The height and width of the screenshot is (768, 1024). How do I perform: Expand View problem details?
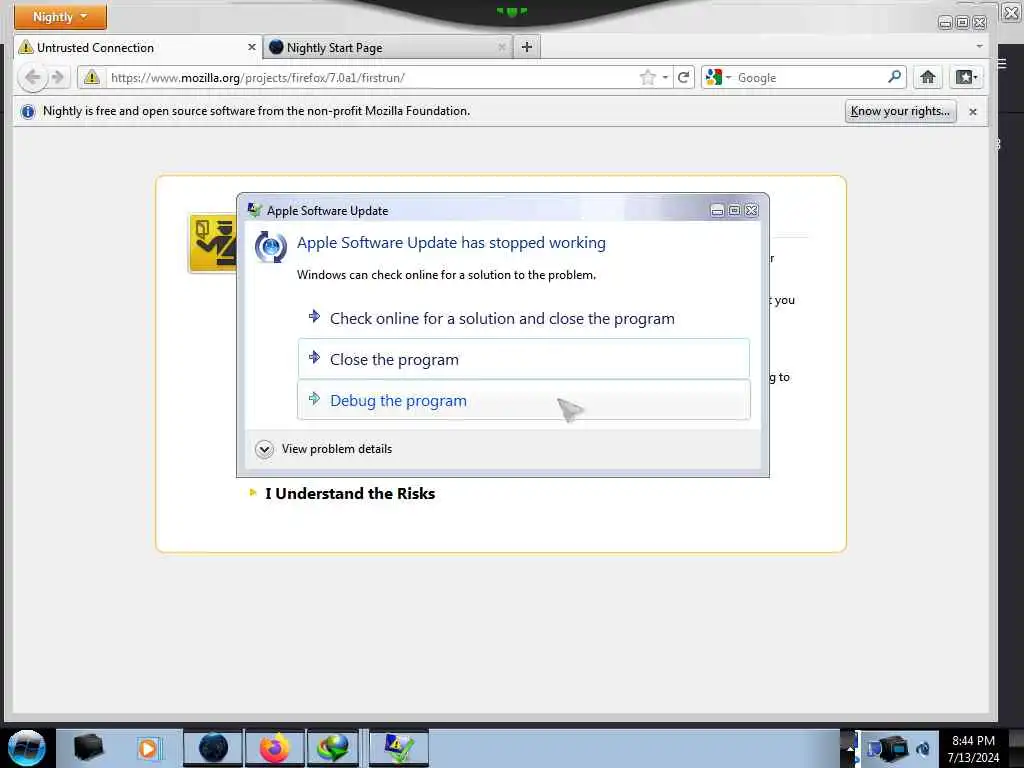[x=324, y=449]
